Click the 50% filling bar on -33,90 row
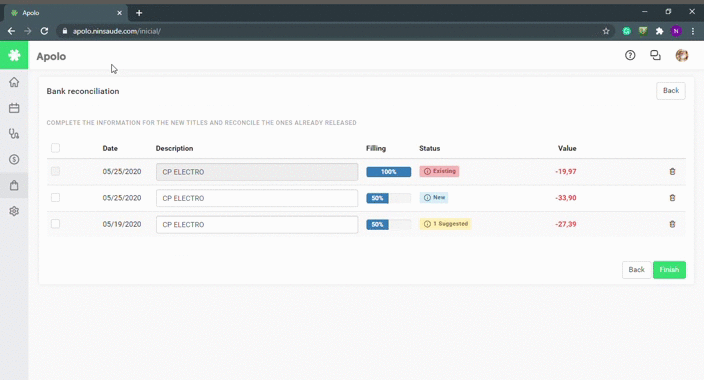 388,198
